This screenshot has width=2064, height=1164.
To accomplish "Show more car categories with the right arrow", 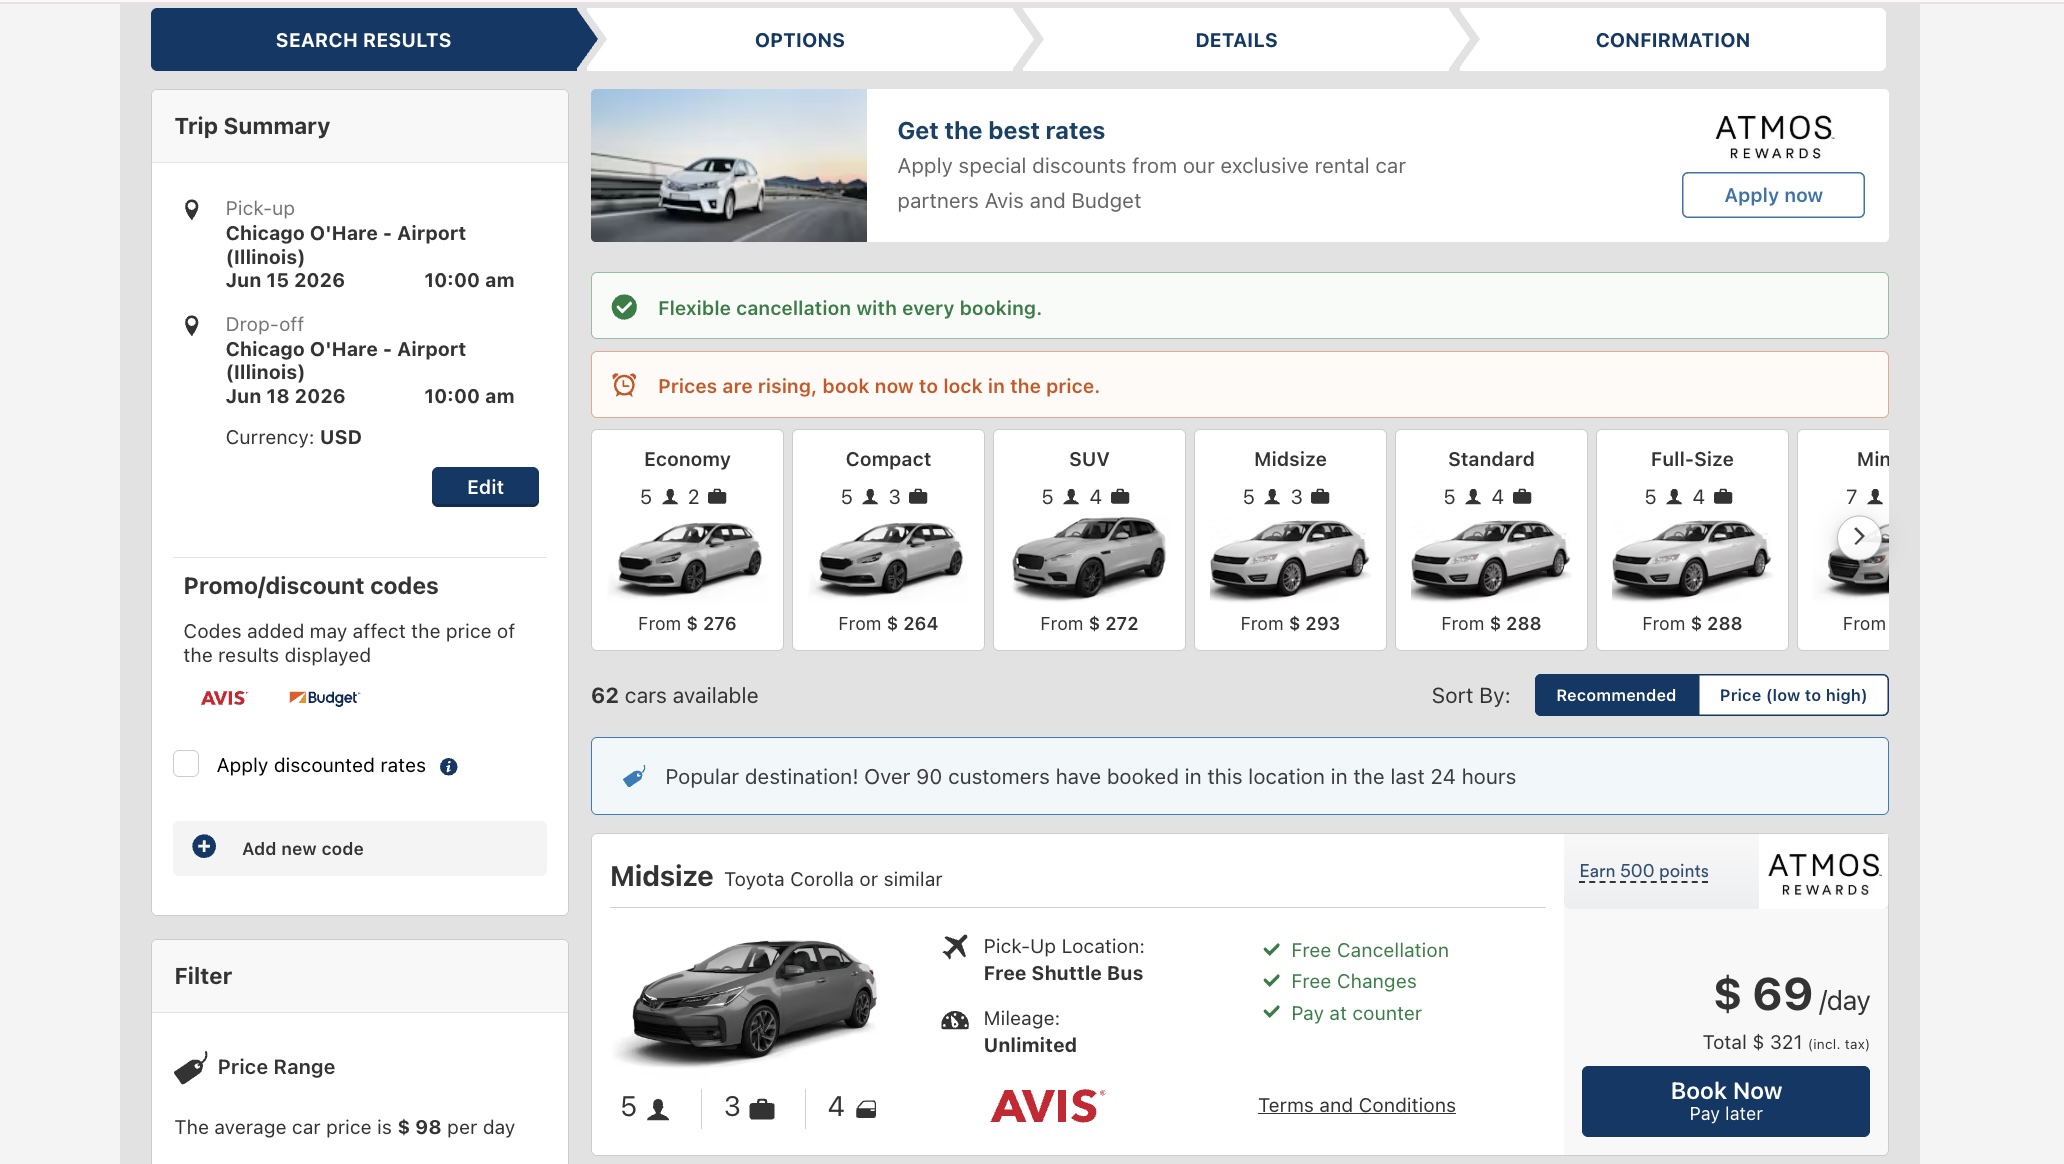I will coord(1859,537).
